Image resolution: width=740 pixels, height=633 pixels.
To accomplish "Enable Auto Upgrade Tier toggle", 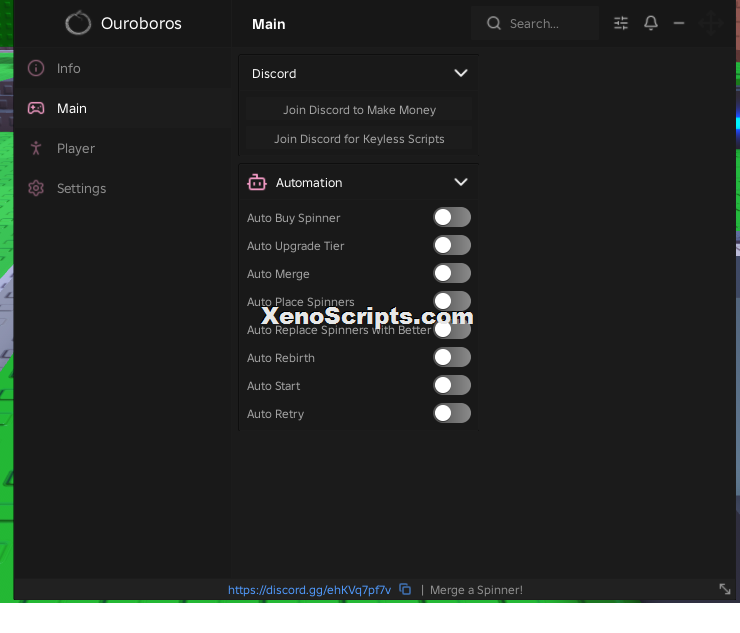I will [452, 245].
